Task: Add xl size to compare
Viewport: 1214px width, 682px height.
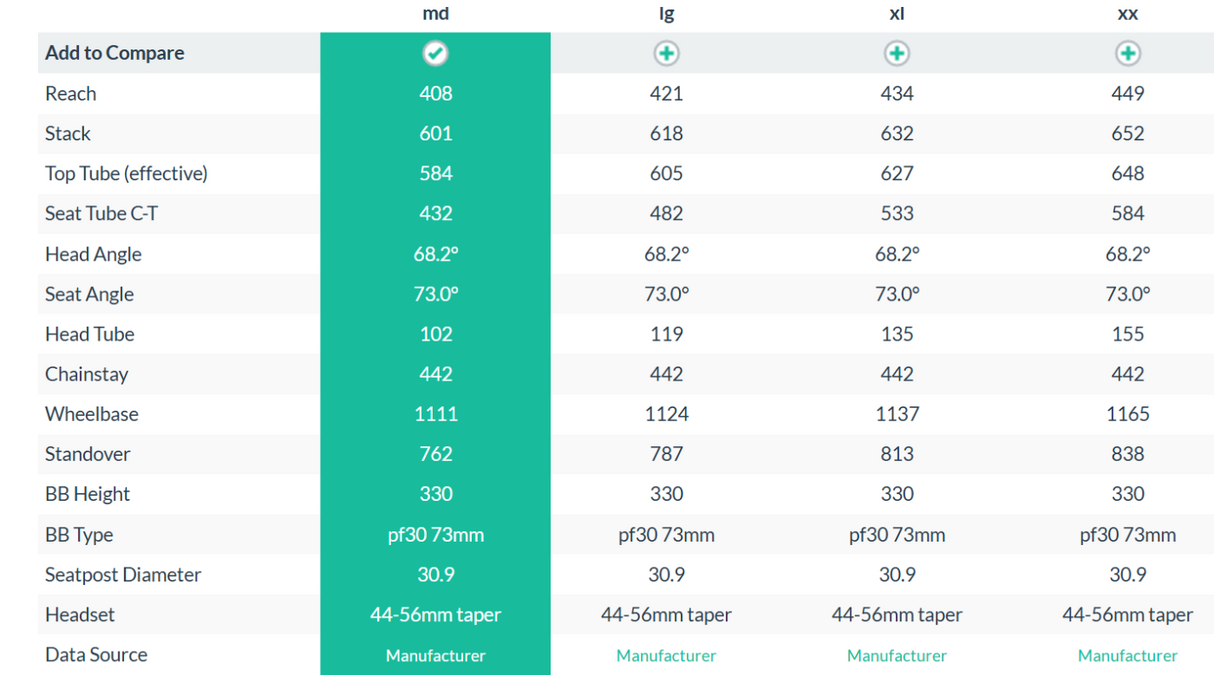Action: pyautogui.click(x=897, y=53)
